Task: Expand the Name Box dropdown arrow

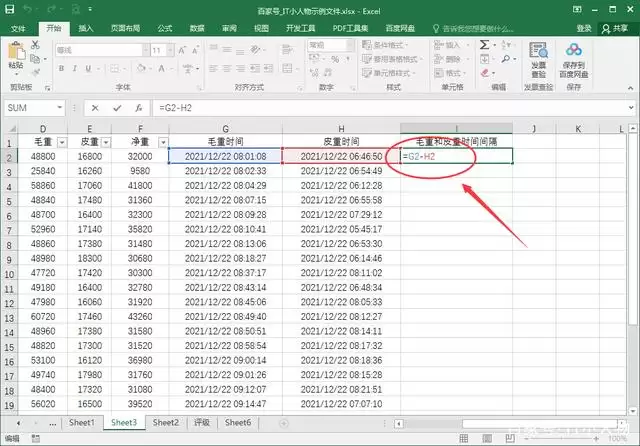Action: coord(60,108)
